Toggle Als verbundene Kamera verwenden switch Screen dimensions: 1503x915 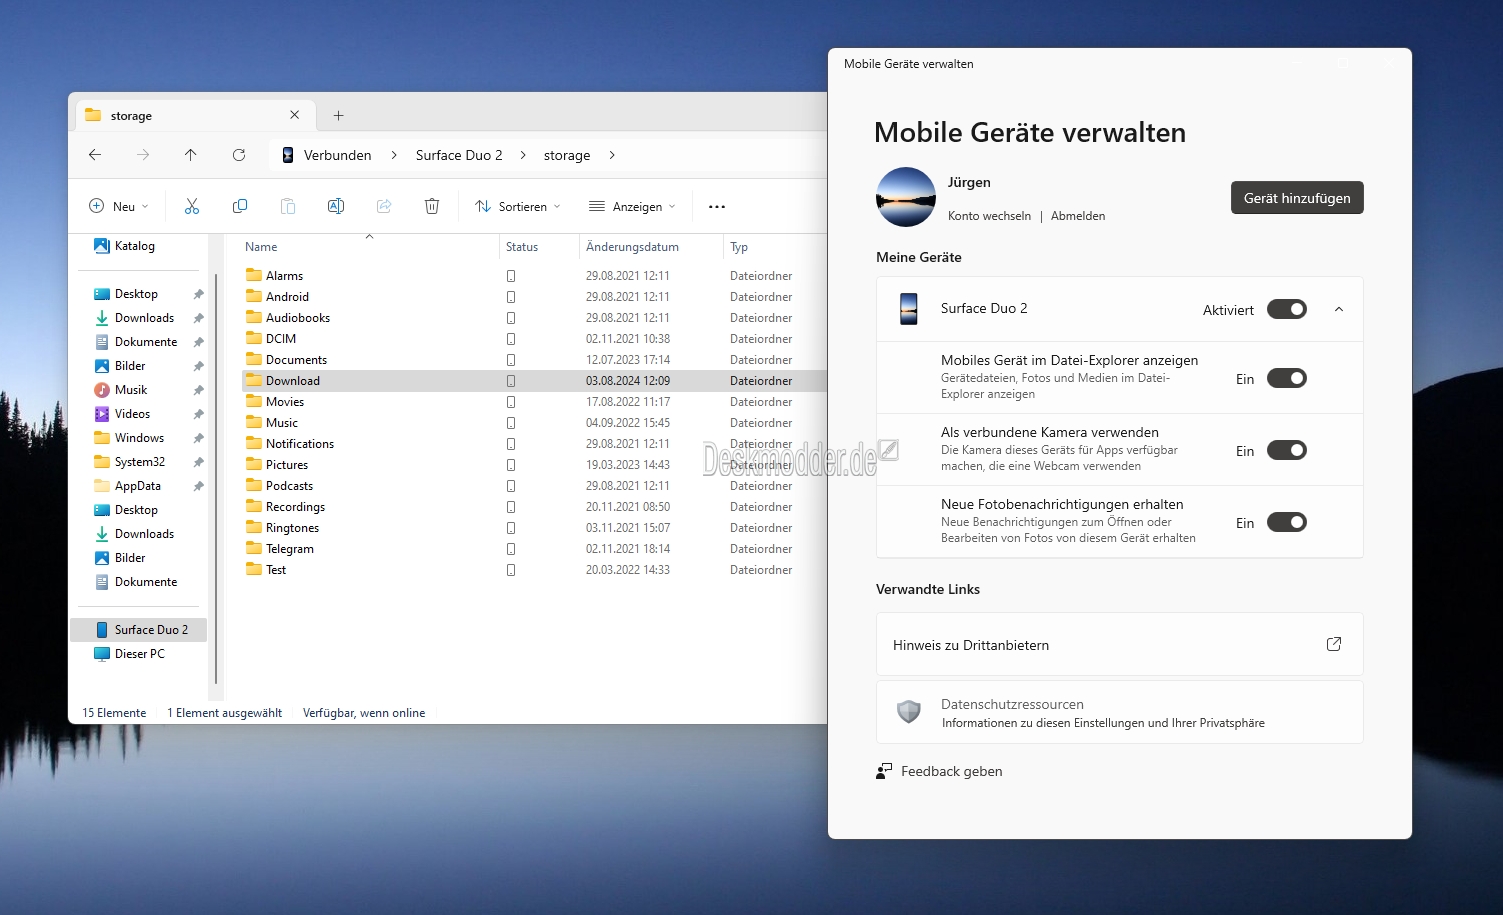[x=1287, y=450]
